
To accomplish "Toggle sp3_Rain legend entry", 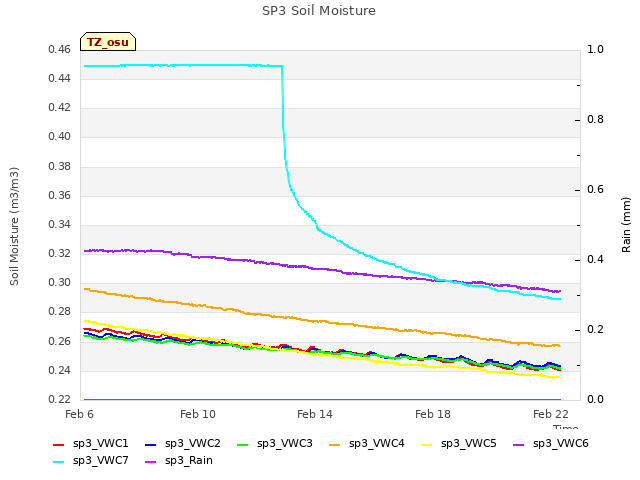I will pyautogui.click(x=179, y=461).
